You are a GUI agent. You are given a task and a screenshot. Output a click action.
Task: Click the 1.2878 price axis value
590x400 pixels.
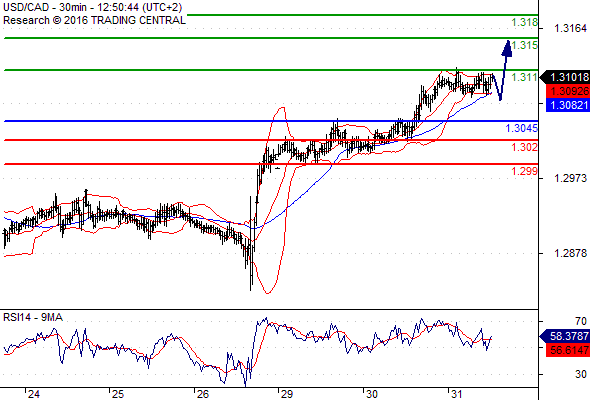[570, 253]
